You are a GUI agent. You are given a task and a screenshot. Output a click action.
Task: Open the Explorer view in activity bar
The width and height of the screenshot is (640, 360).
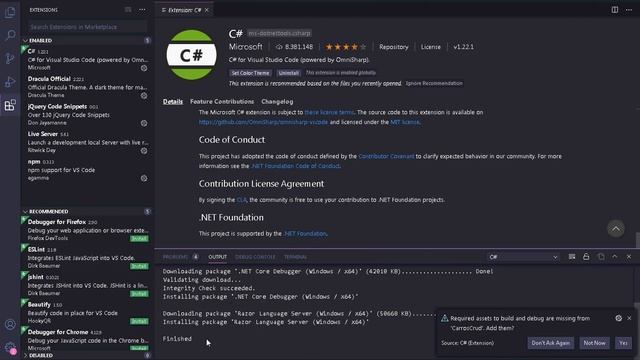pyautogui.click(x=10, y=12)
